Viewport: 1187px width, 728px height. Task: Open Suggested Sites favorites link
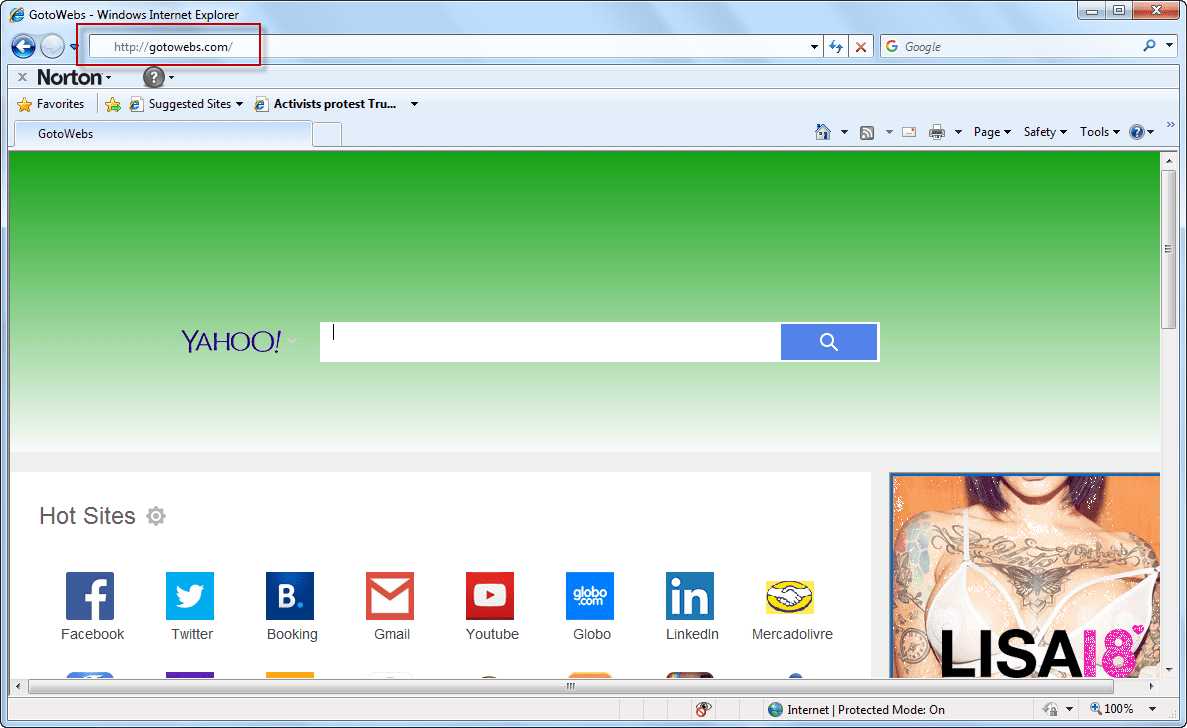pos(186,104)
